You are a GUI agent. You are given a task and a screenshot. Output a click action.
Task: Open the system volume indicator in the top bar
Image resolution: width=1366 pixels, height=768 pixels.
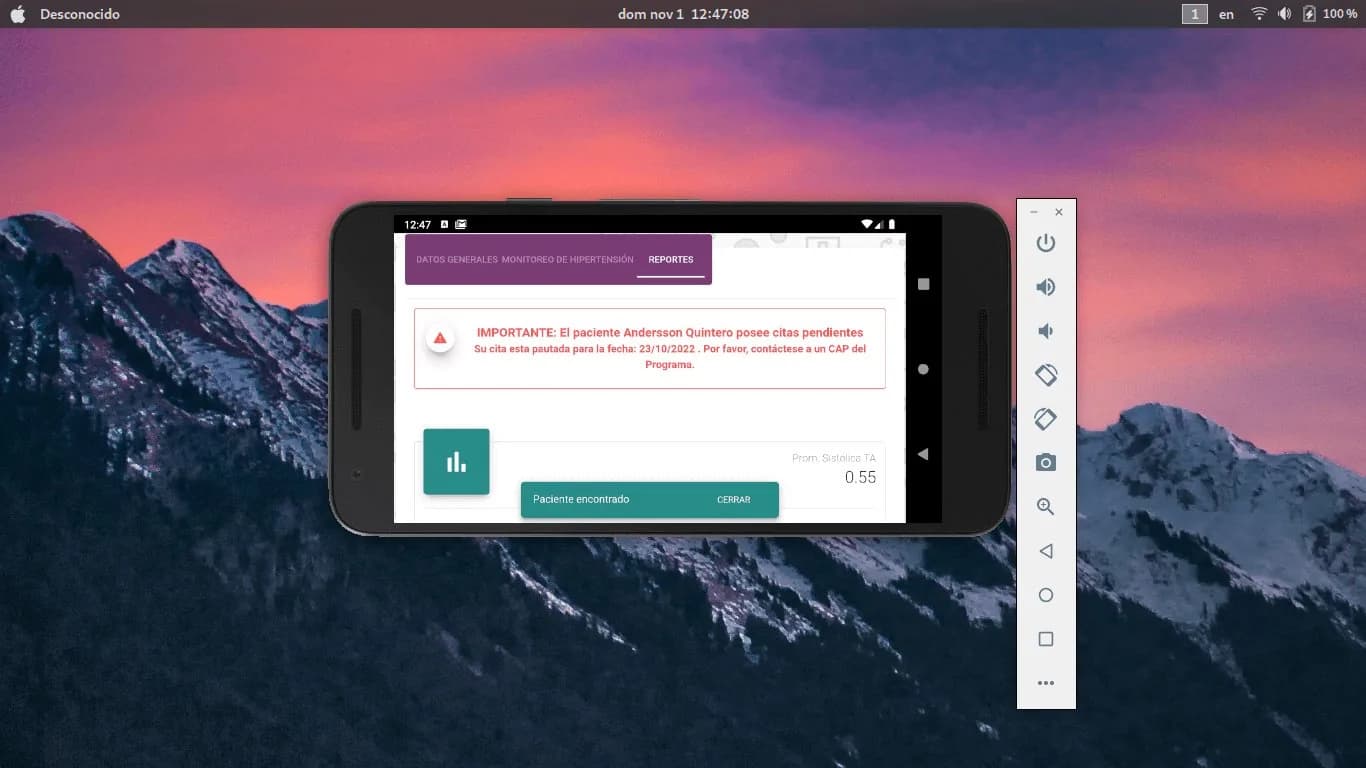1284,14
